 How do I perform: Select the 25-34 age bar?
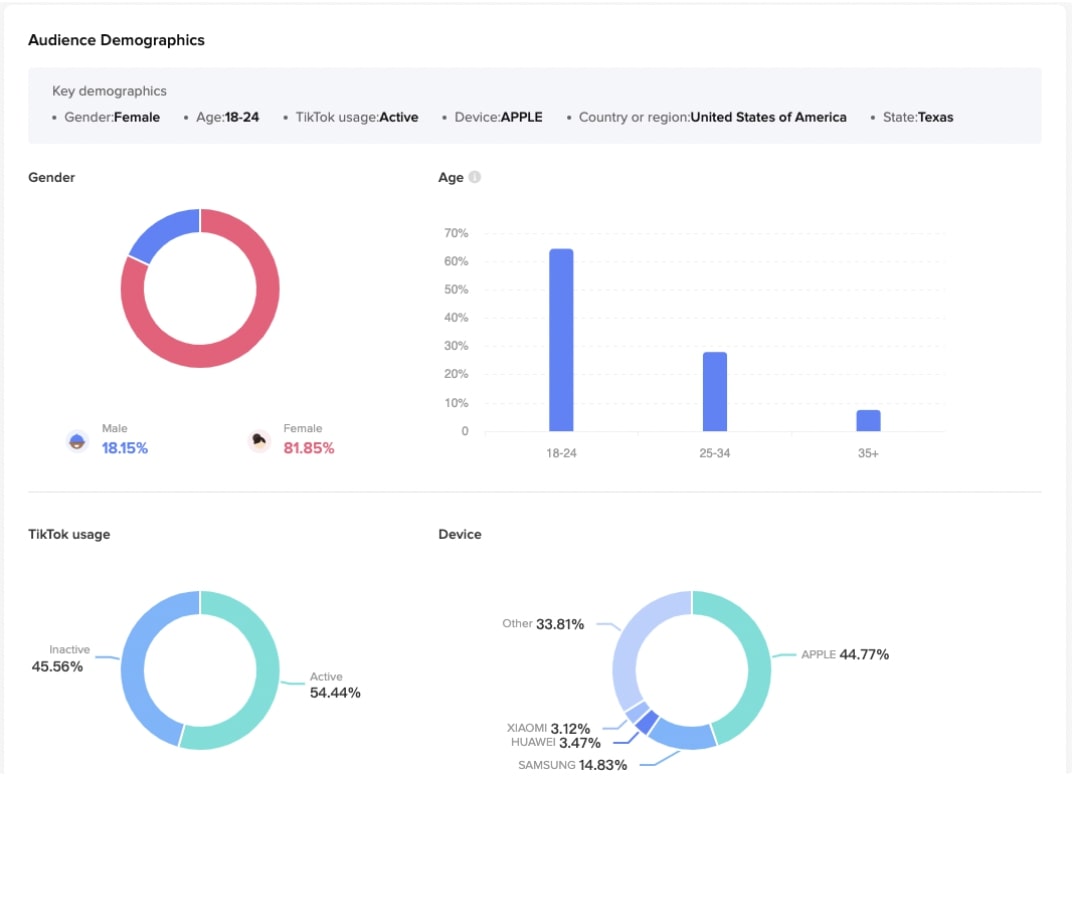(x=714, y=391)
